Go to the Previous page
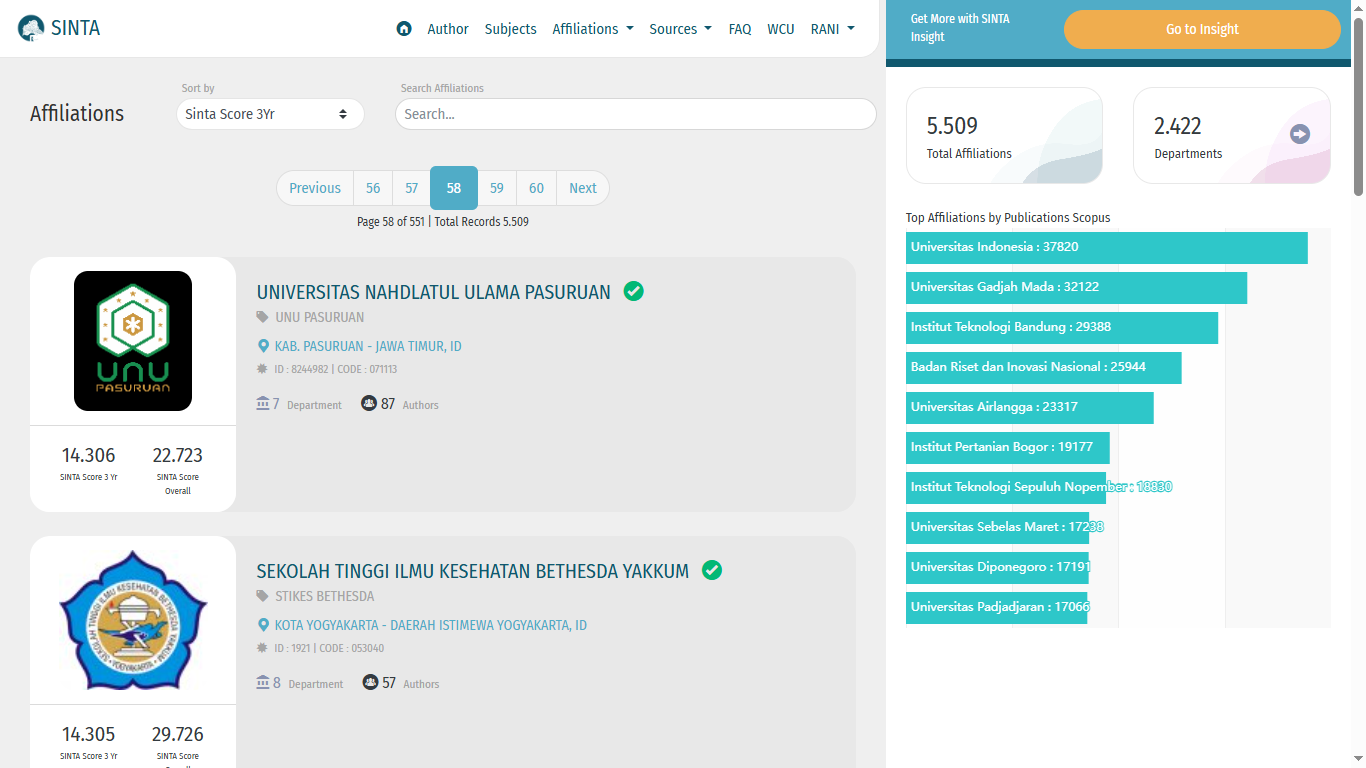 pyautogui.click(x=315, y=188)
